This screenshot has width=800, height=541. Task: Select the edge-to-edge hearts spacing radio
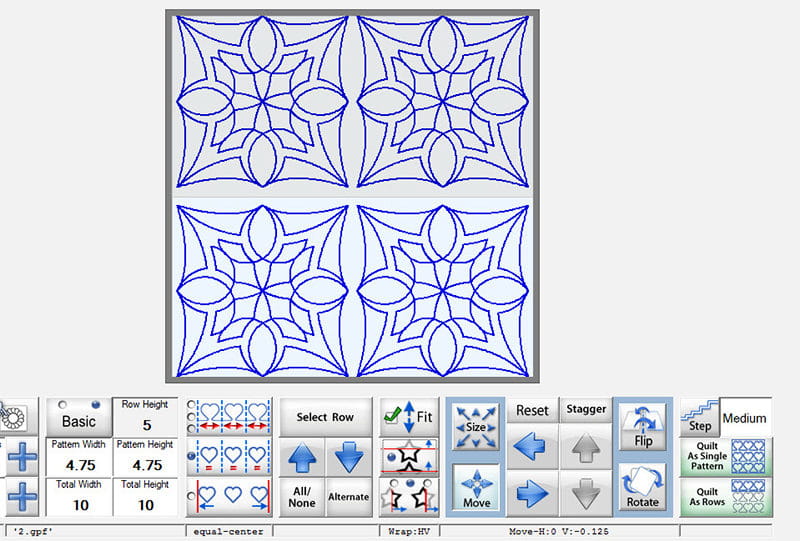tap(191, 496)
